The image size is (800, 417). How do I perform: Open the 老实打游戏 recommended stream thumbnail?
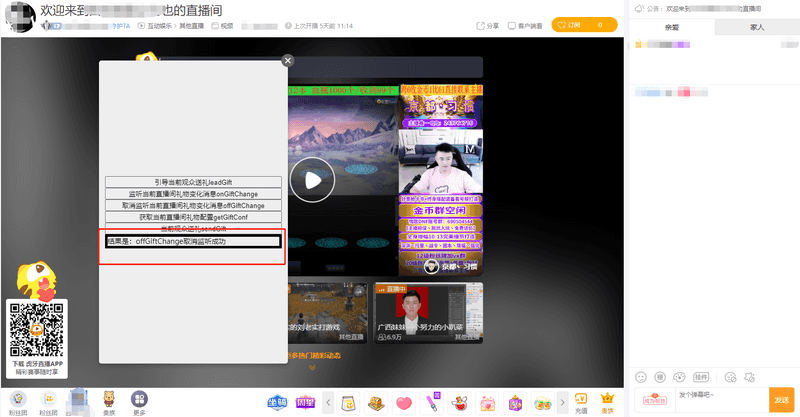pyautogui.click(x=328, y=312)
